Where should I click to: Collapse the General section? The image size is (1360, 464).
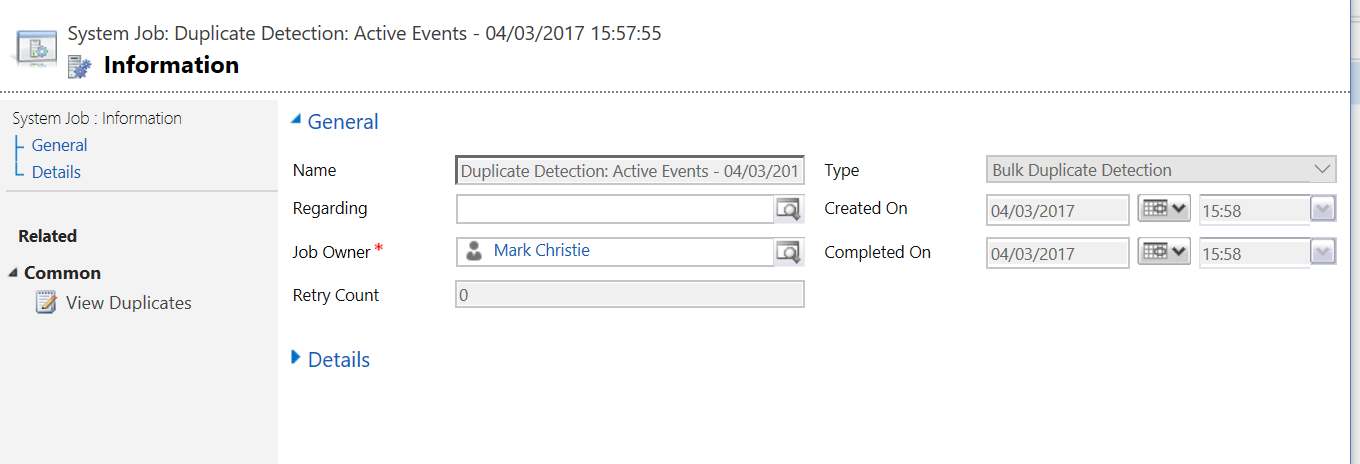(295, 120)
